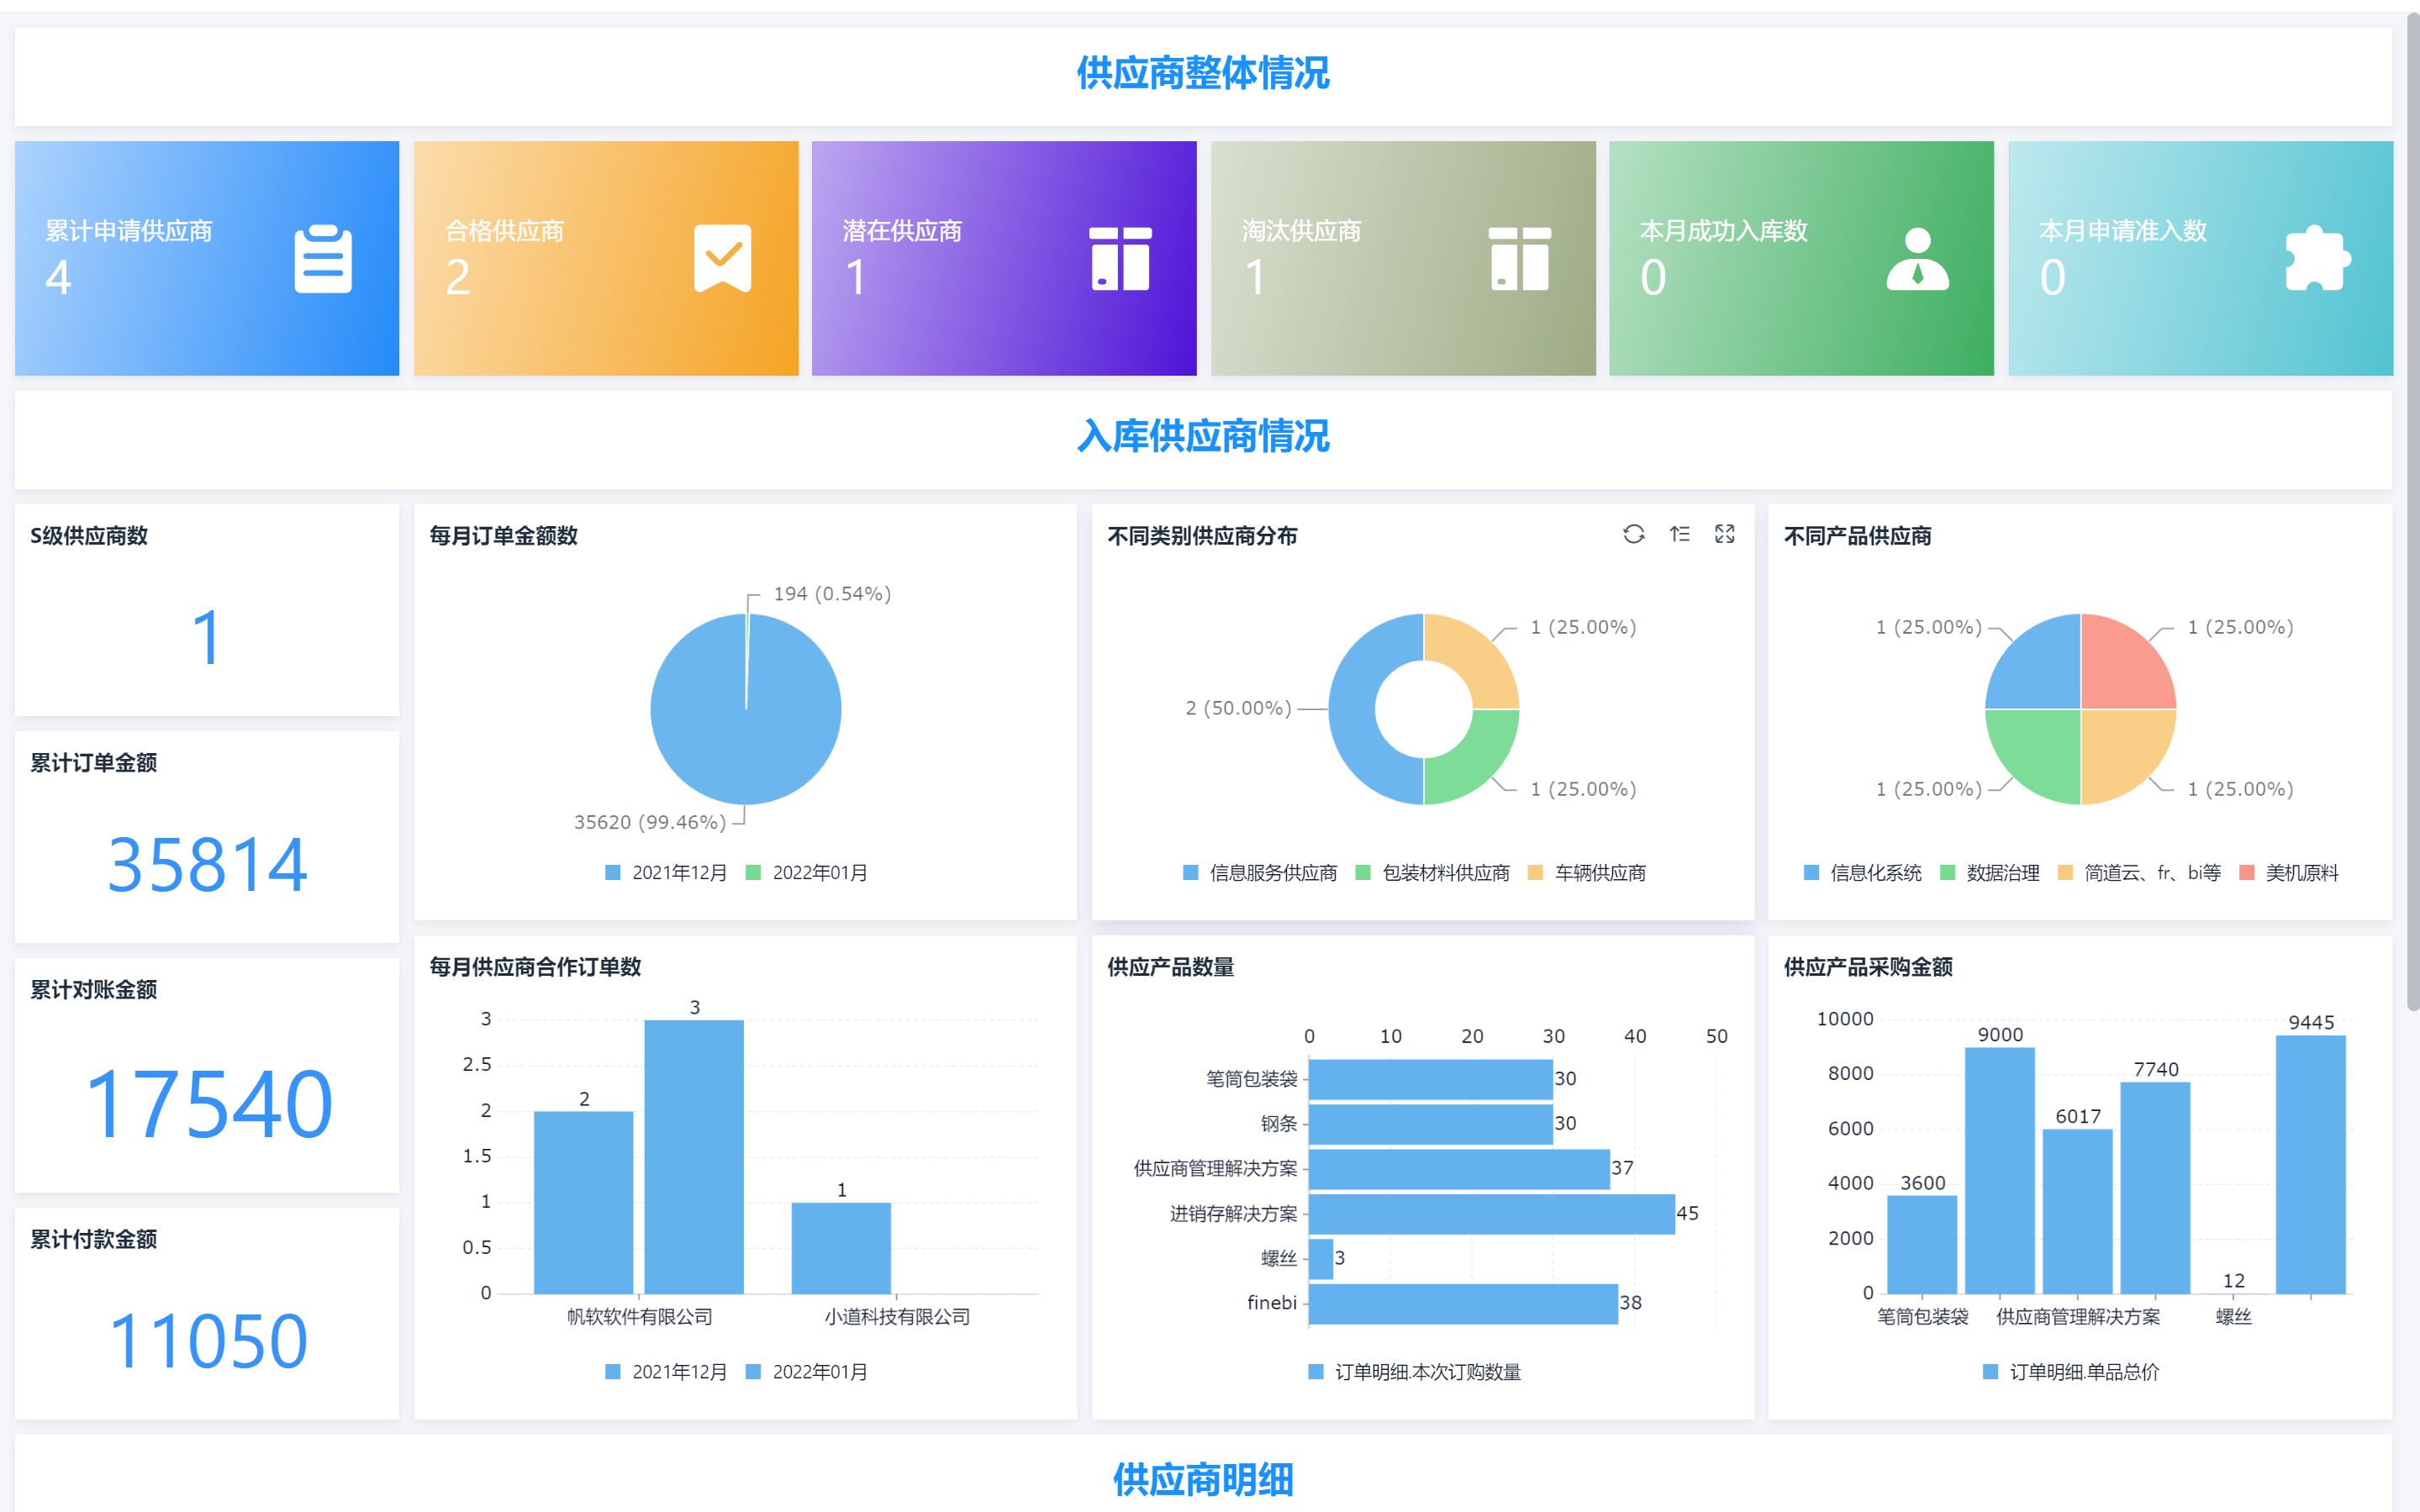Click the 进销存解决方案 bar in 供应产品数量
This screenshot has height=1512, width=2420.
click(x=1490, y=1214)
